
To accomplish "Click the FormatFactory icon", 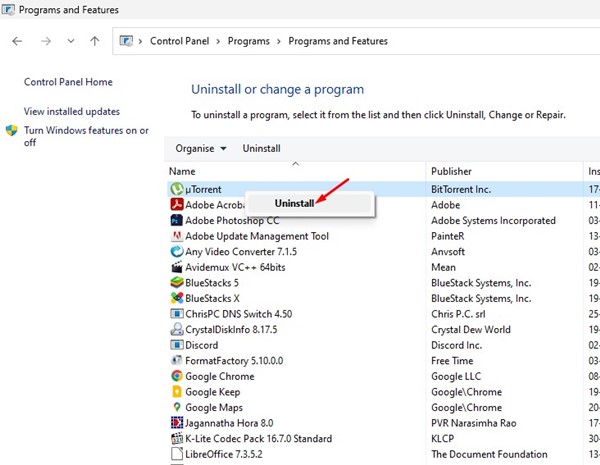I will (x=177, y=360).
